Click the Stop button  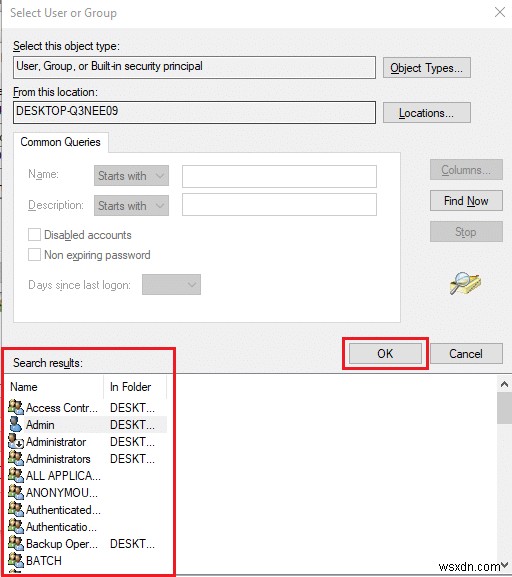click(466, 232)
